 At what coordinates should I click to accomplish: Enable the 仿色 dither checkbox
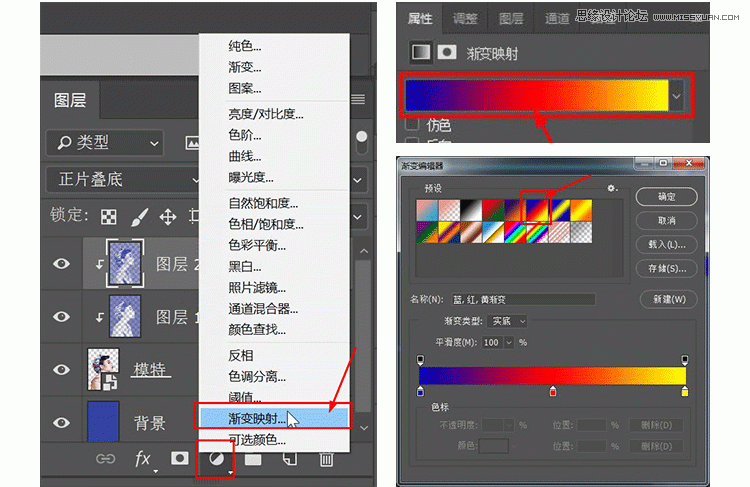click(x=412, y=124)
